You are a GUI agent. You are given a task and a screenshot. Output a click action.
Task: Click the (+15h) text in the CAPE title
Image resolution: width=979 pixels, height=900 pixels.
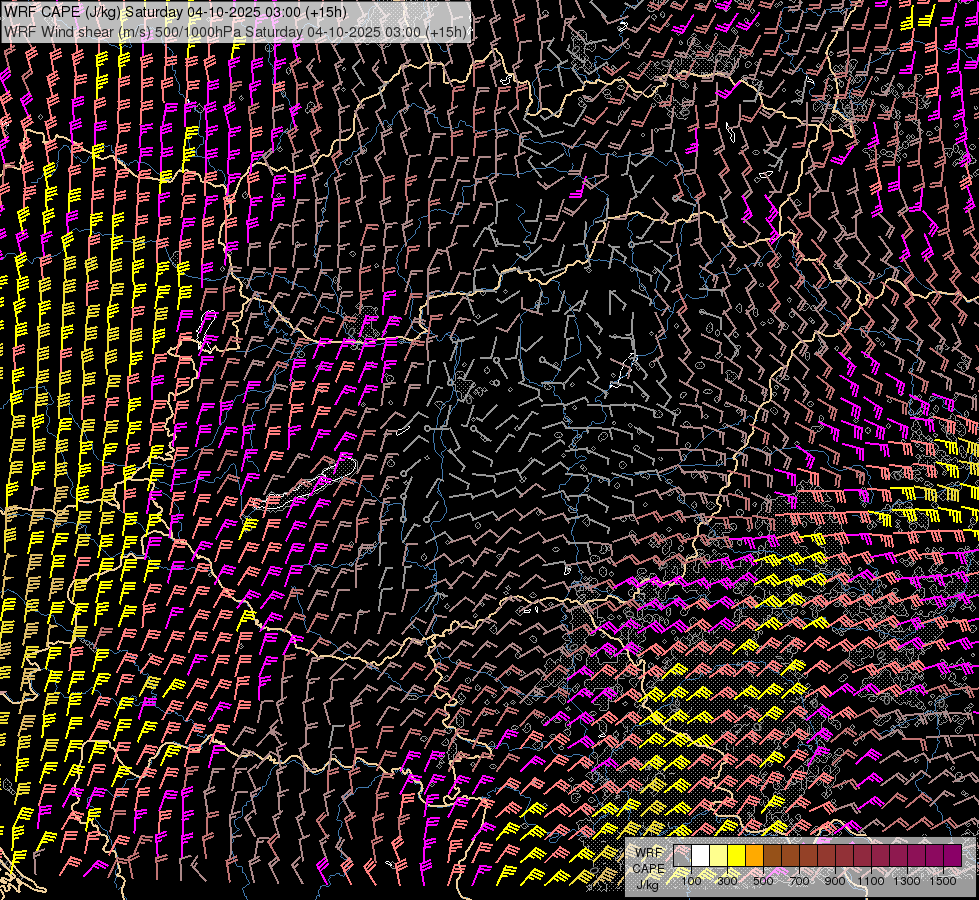[327, 13]
